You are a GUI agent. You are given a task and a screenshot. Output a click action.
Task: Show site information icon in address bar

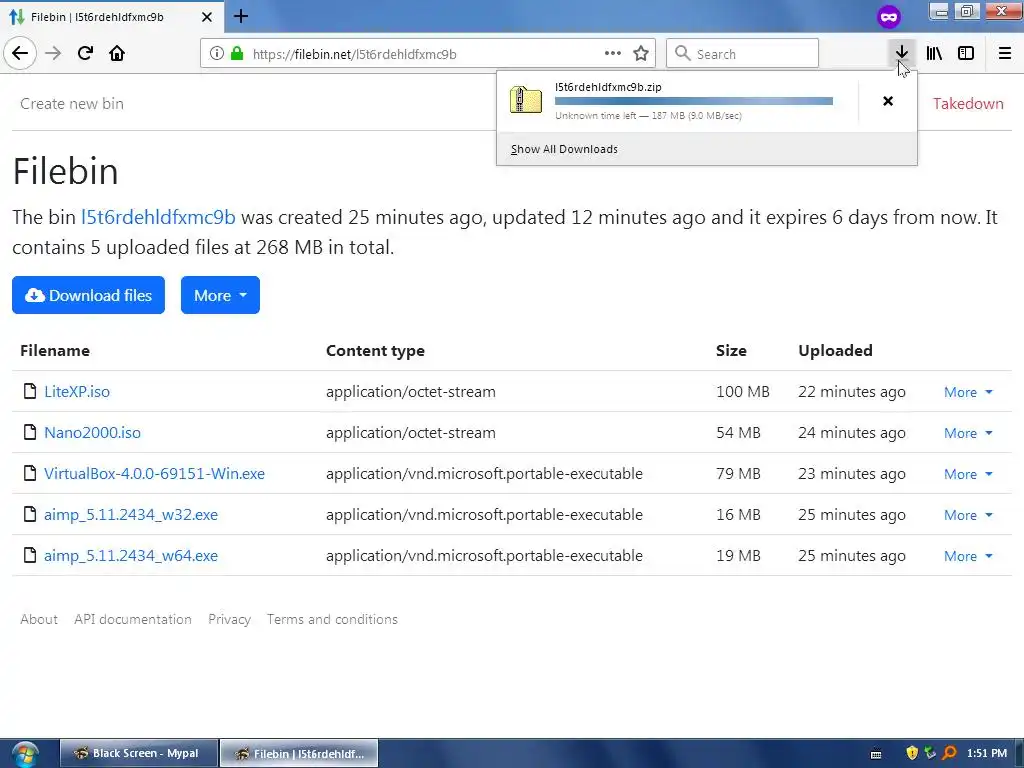[216, 54]
